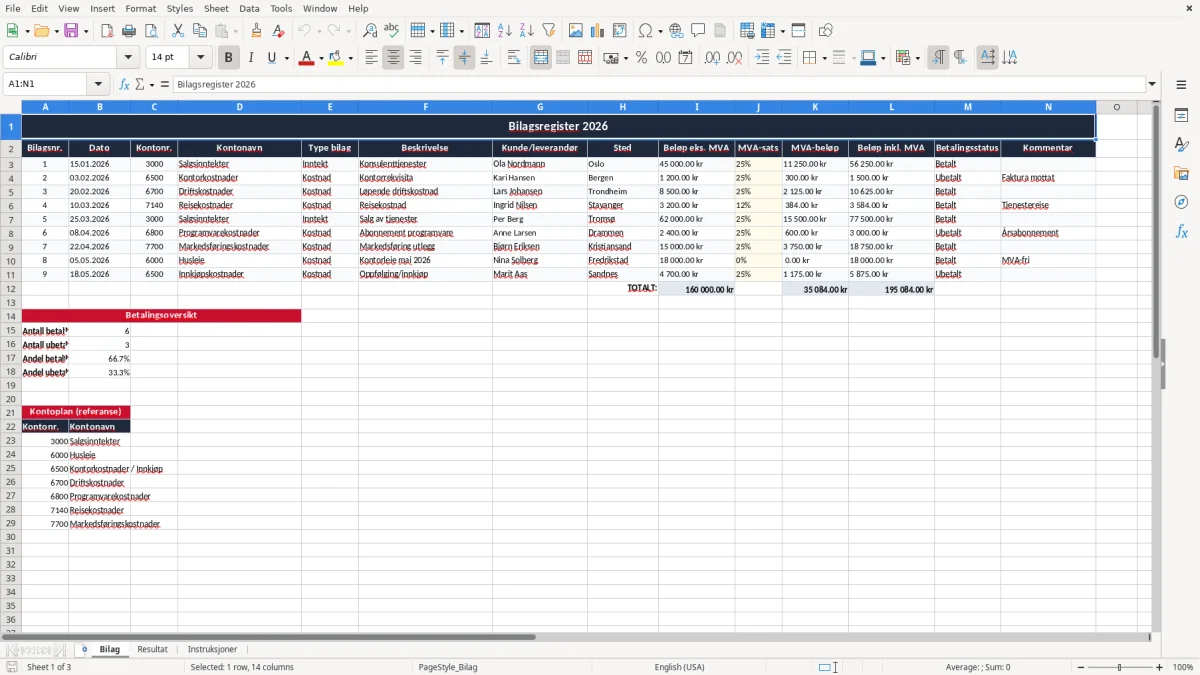Open sidebar Properties panel

pyautogui.click(x=1181, y=116)
